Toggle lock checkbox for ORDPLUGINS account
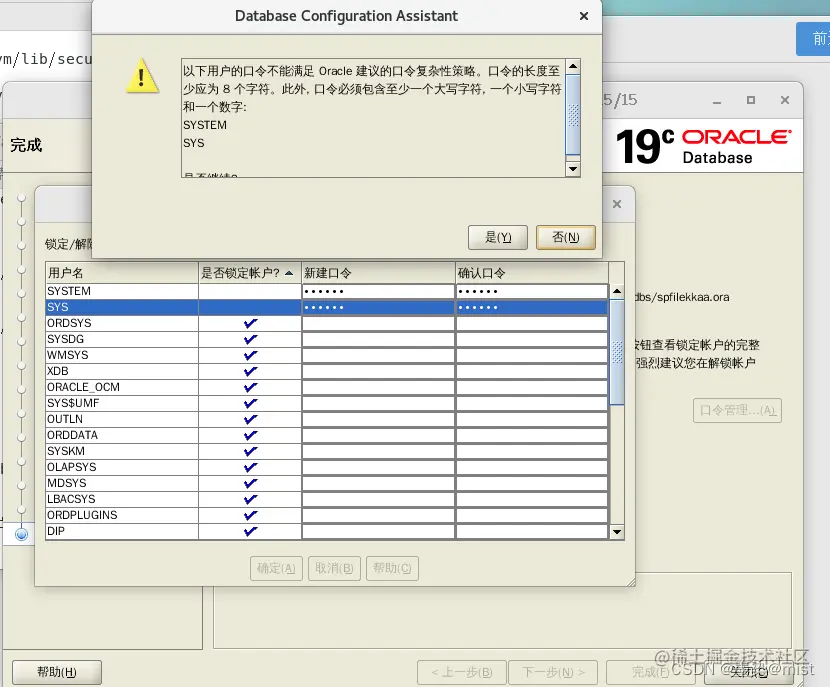Screen dimensions: 830x687 (250, 515)
